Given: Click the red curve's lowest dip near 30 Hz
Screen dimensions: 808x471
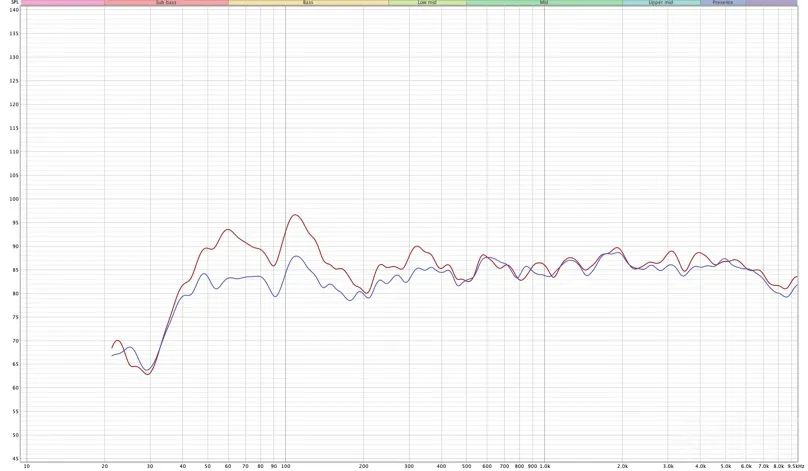Looking at the screenshot, I should [148, 374].
